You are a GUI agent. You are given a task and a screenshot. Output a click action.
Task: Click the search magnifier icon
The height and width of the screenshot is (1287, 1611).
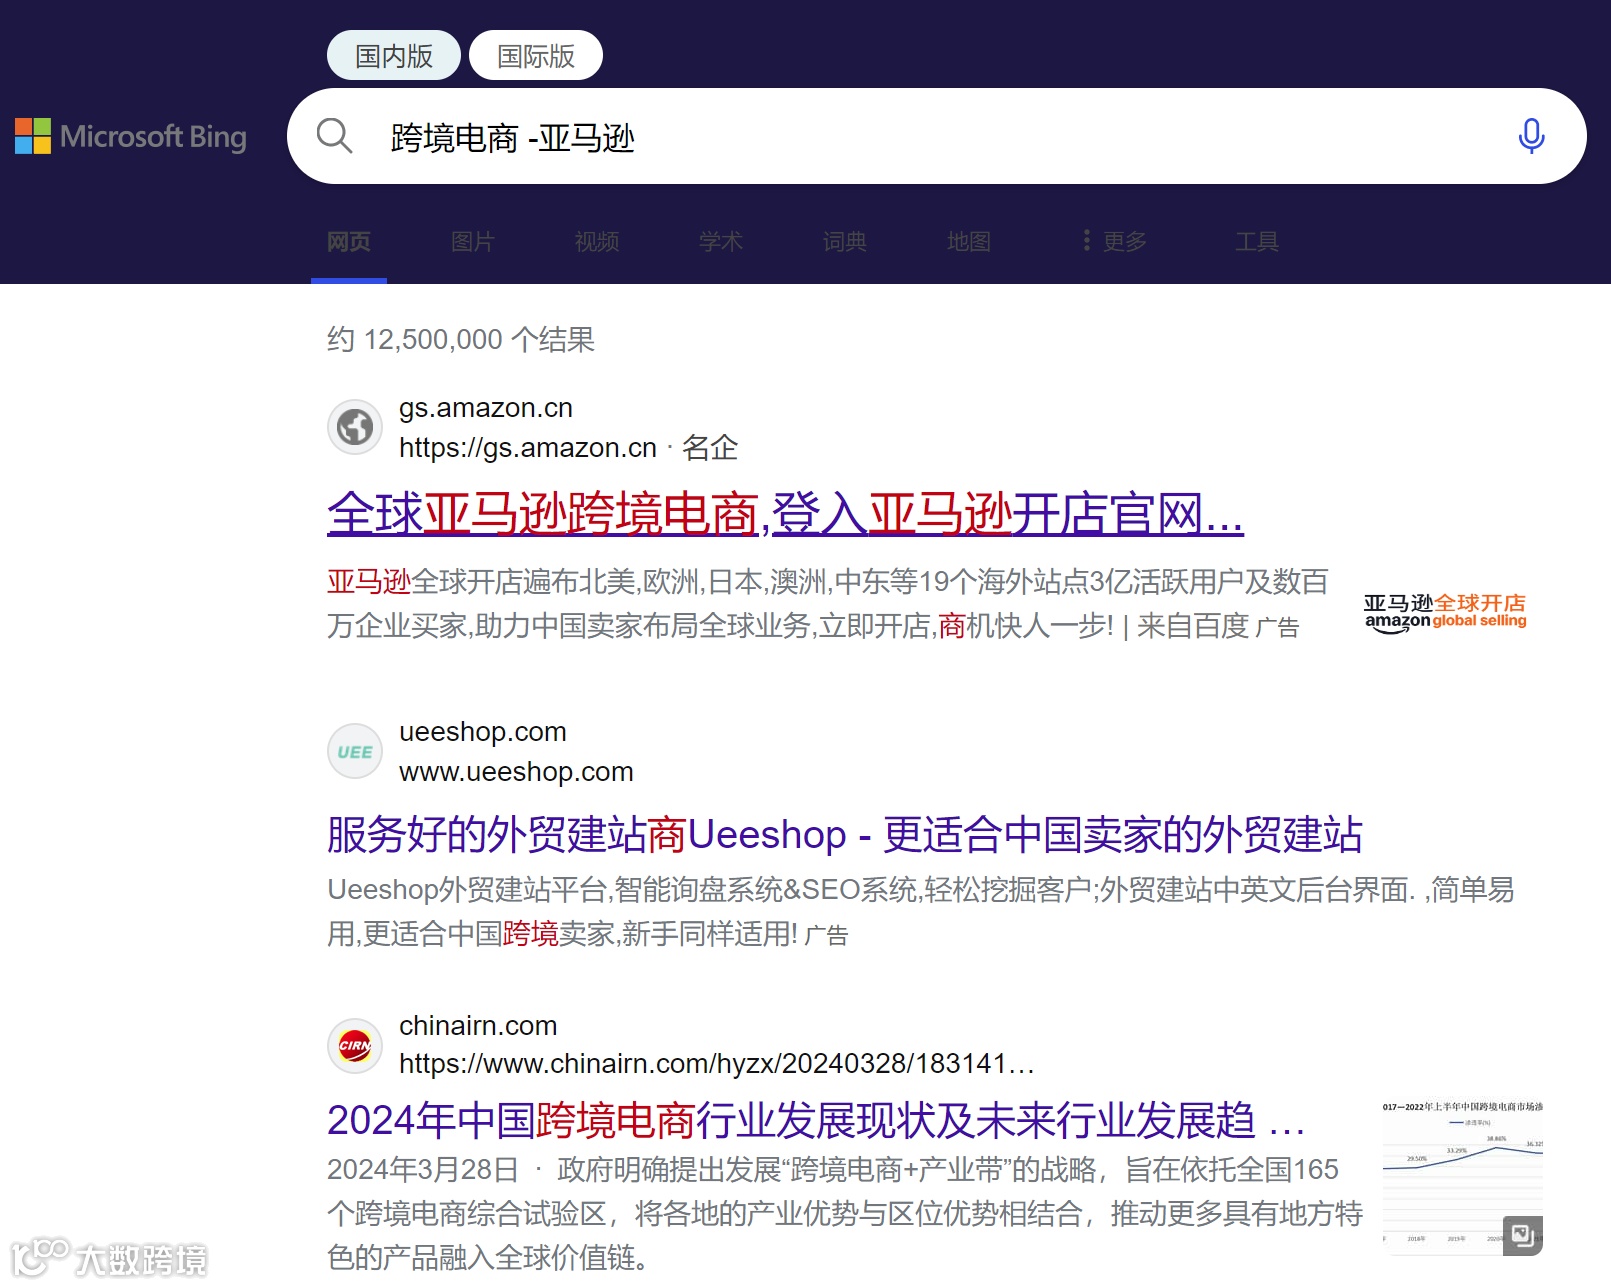point(334,136)
